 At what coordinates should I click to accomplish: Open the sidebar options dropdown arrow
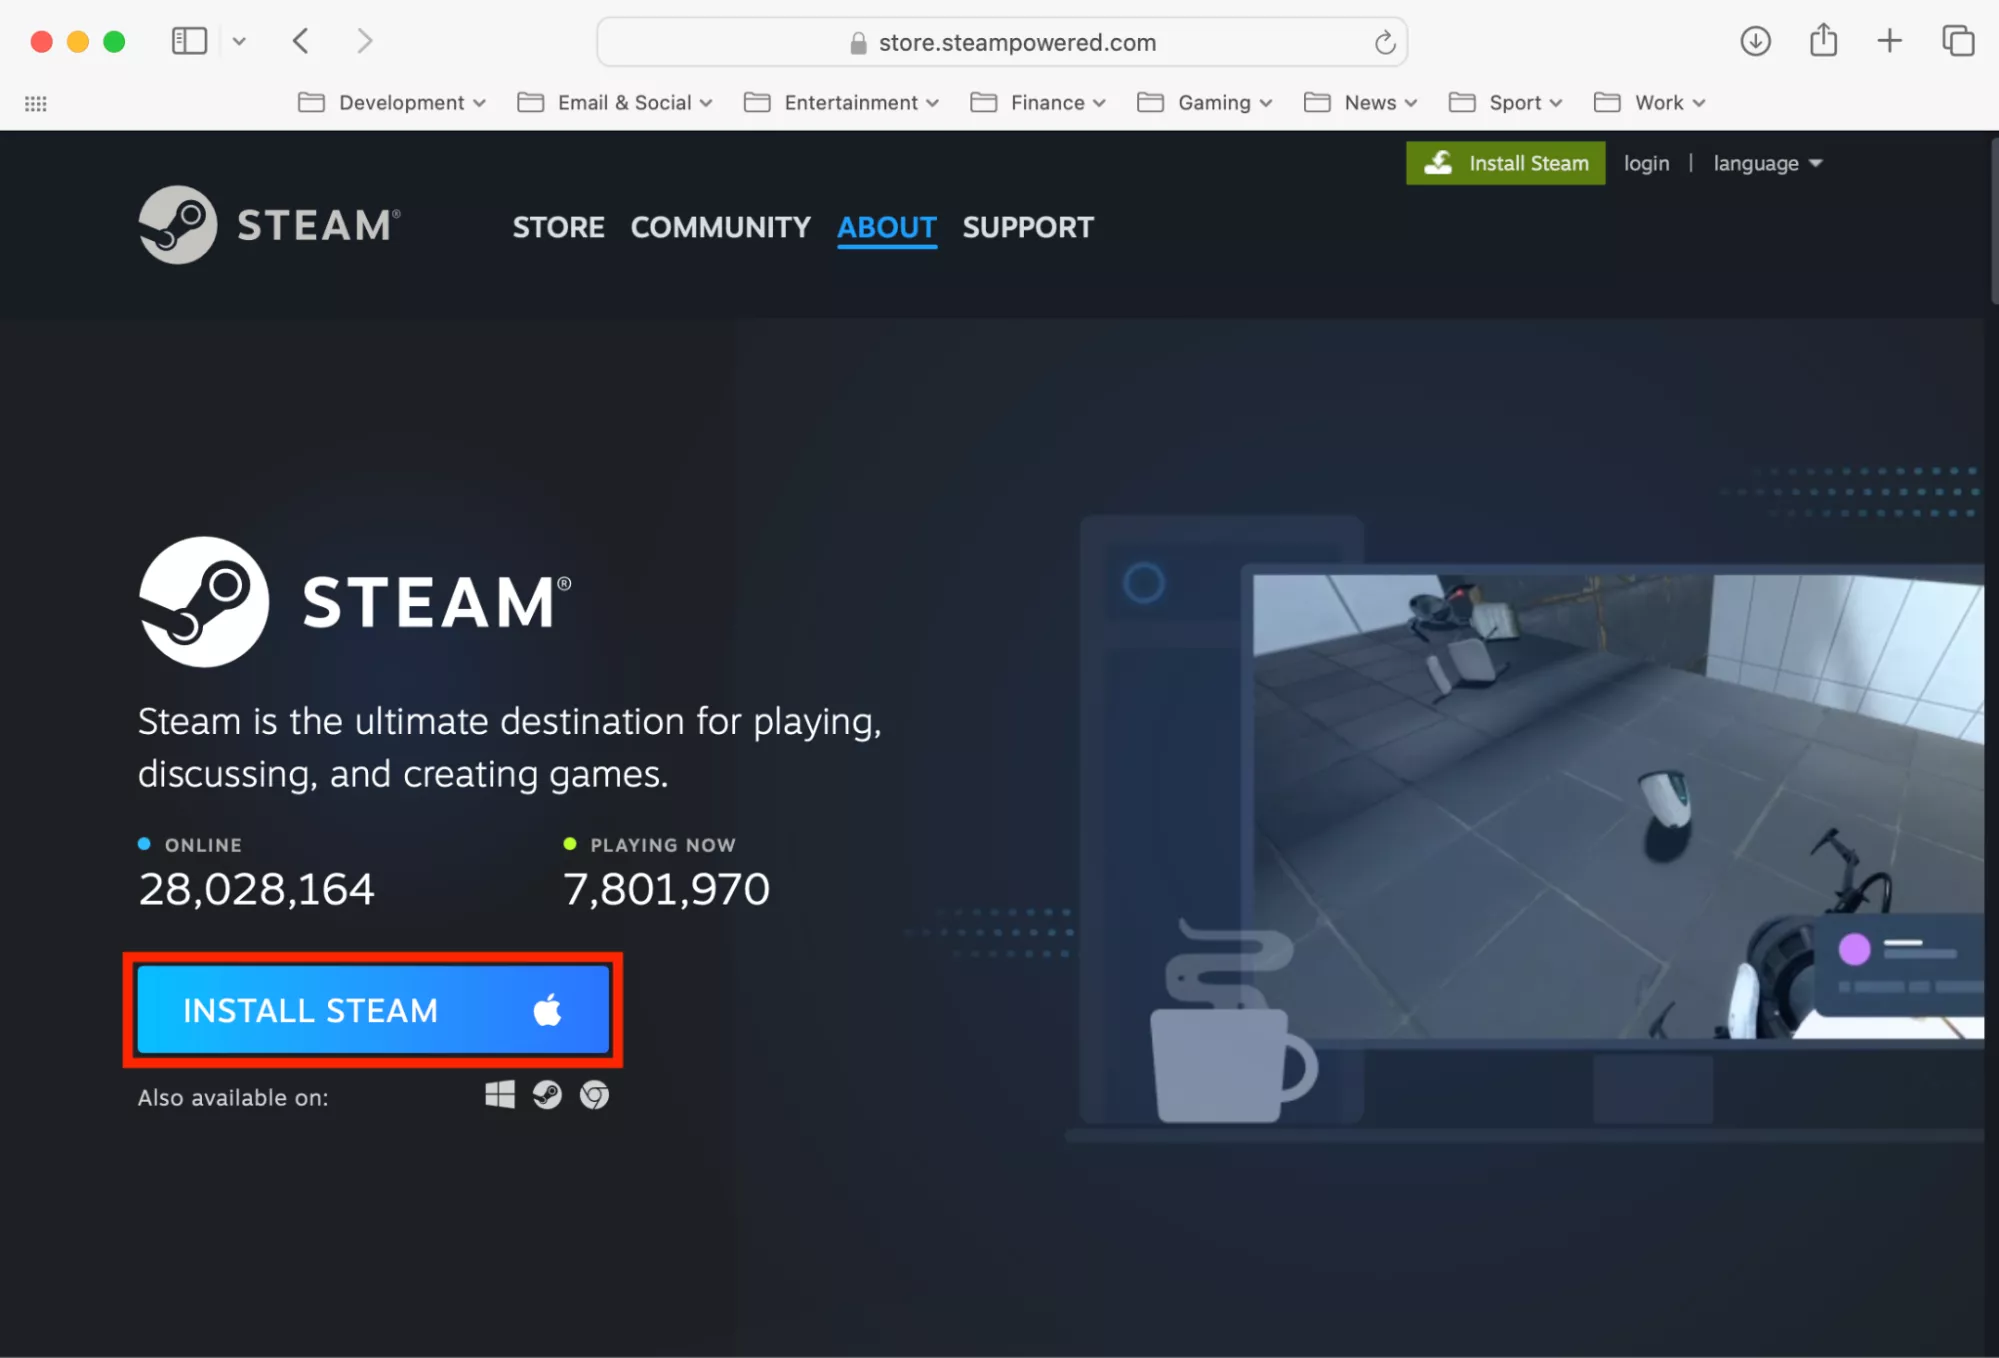click(x=239, y=41)
